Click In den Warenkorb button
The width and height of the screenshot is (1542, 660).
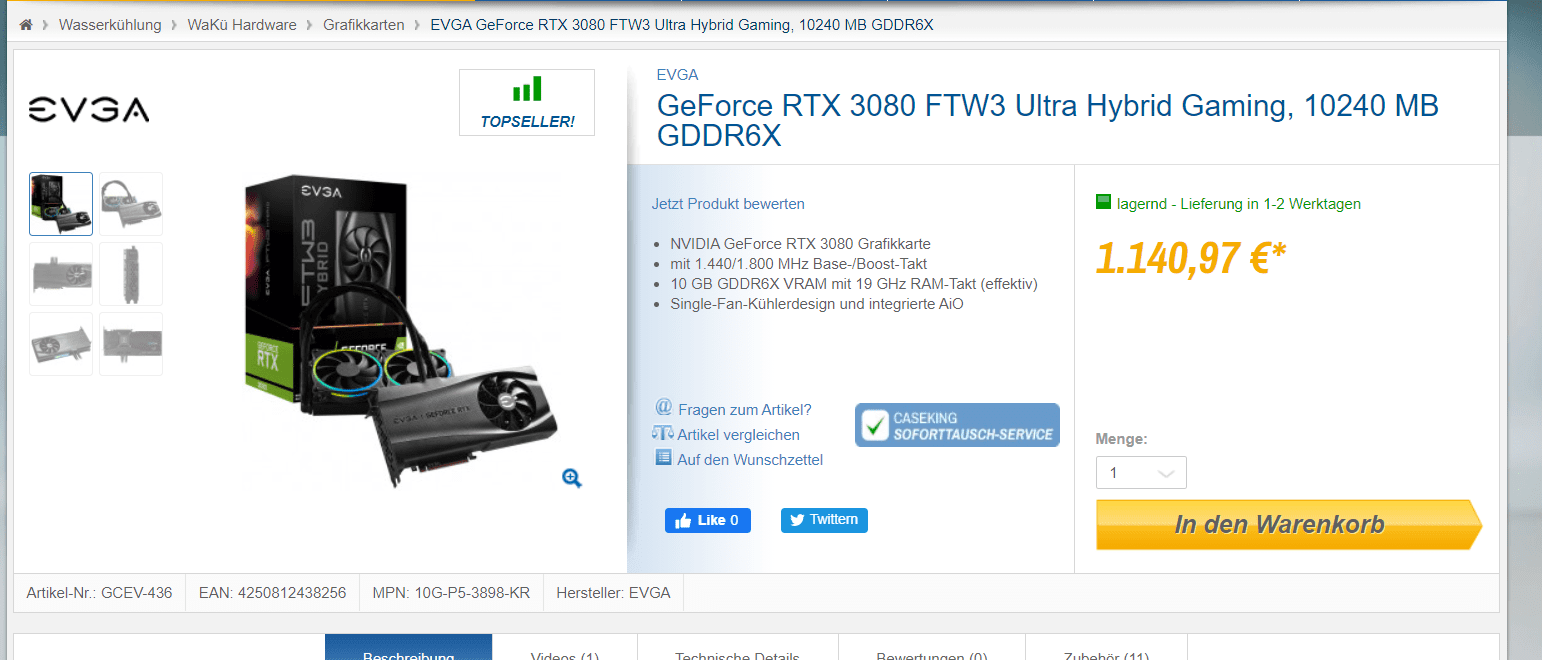point(1289,525)
